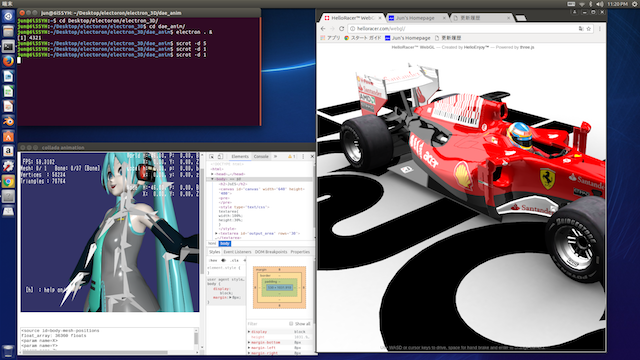Open a new Chrome tab
The height and width of the screenshot is (360, 640).
point(520,18)
